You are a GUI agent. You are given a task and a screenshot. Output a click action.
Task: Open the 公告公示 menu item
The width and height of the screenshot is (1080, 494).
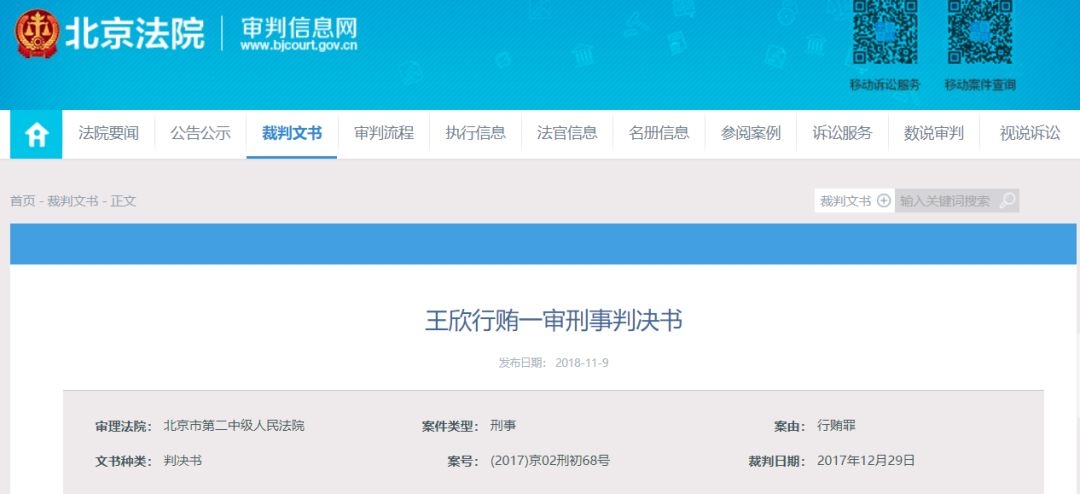tap(200, 133)
